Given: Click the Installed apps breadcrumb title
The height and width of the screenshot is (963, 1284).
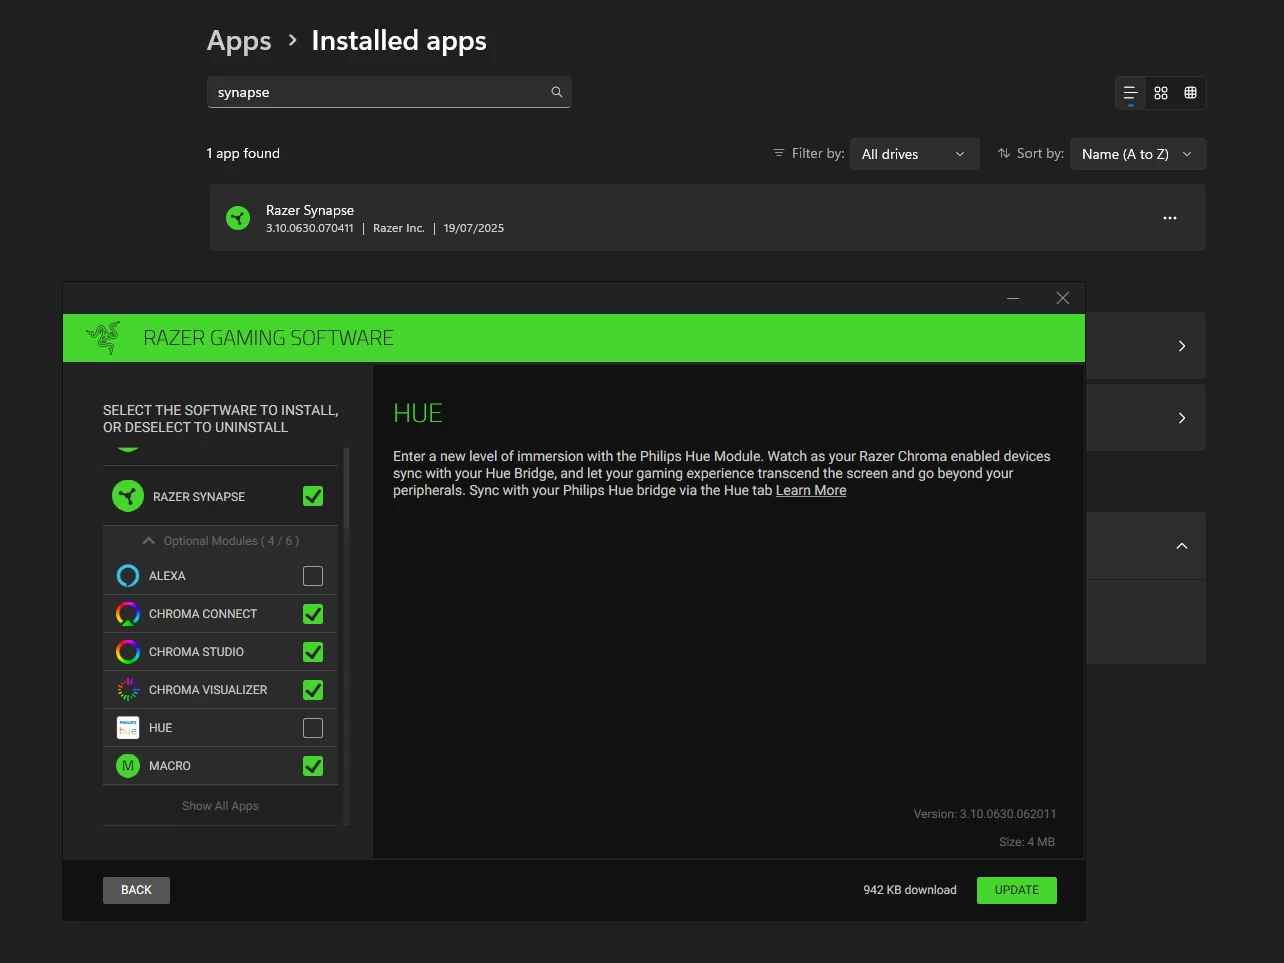Looking at the screenshot, I should tap(399, 41).
